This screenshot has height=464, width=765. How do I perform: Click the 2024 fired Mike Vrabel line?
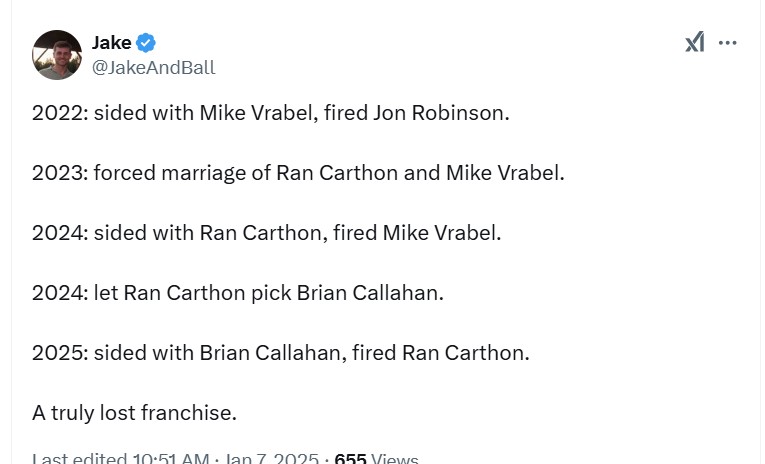point(266,233)
